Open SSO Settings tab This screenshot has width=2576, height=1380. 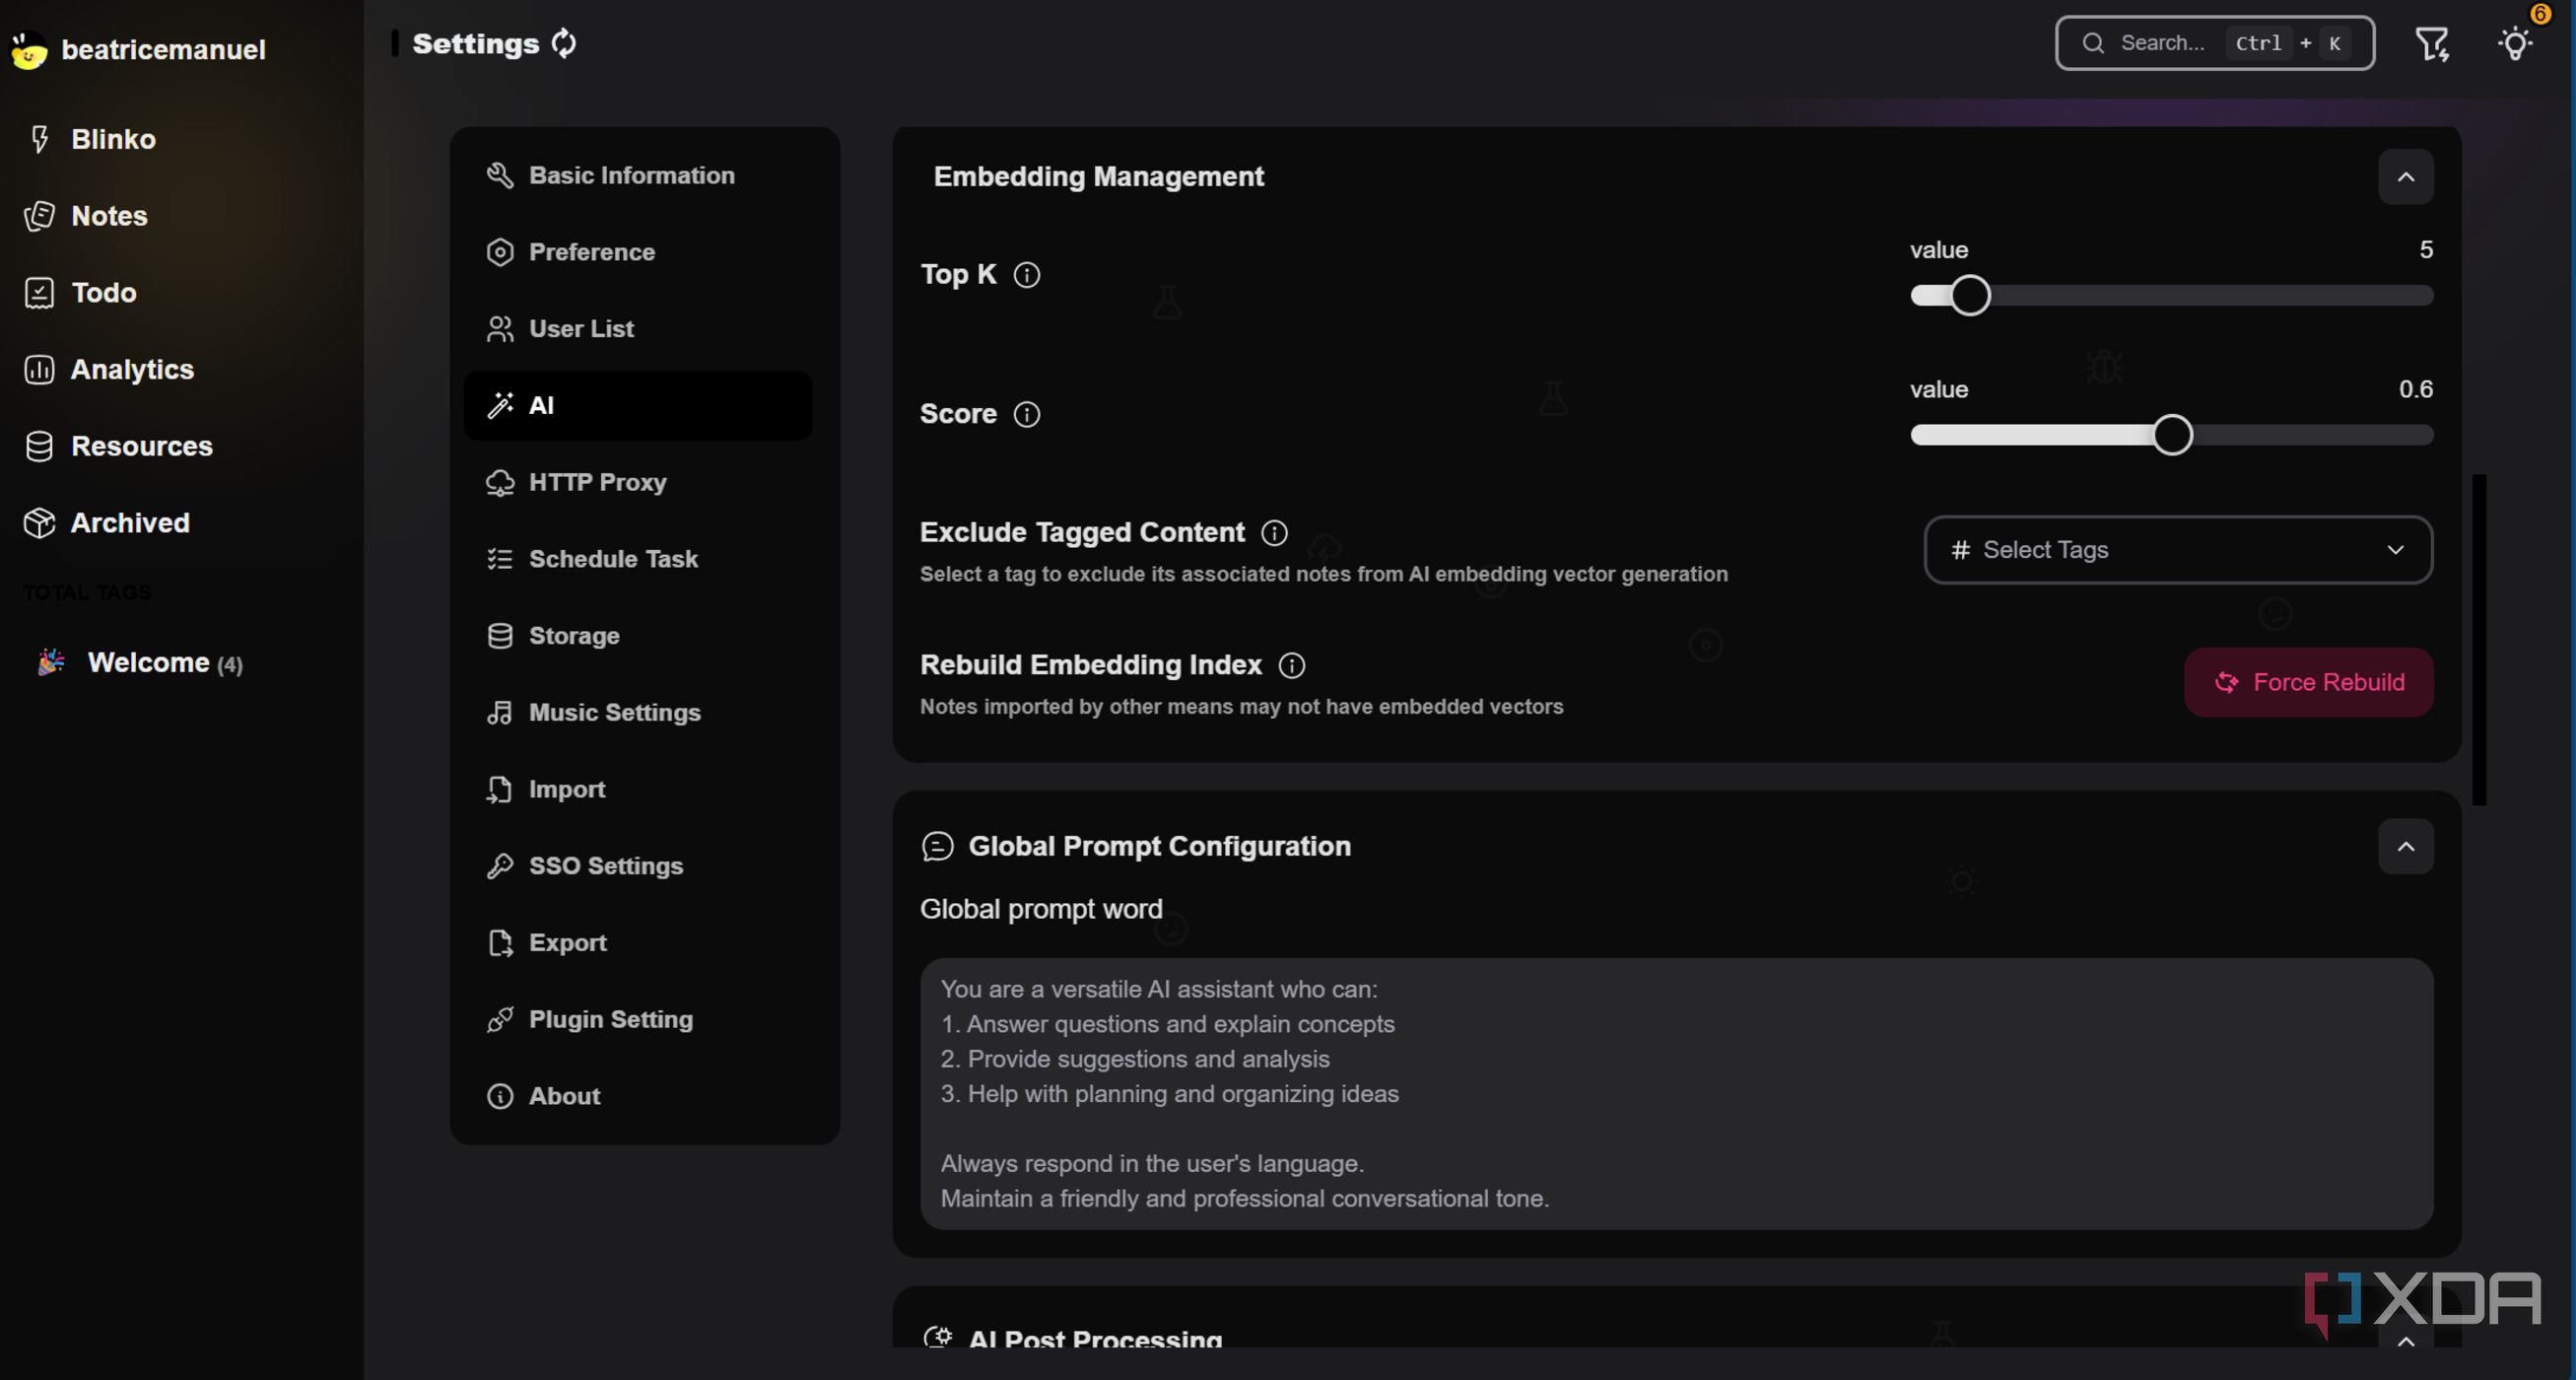[x=638, y=866]
